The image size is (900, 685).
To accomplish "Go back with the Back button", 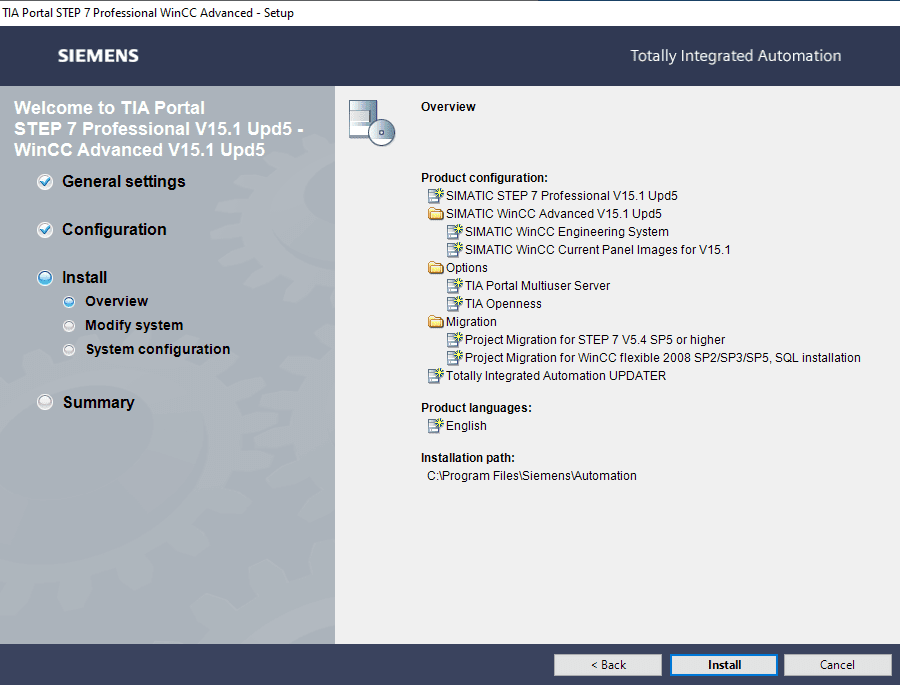I will pyautogui.click(x=608, y=664).
